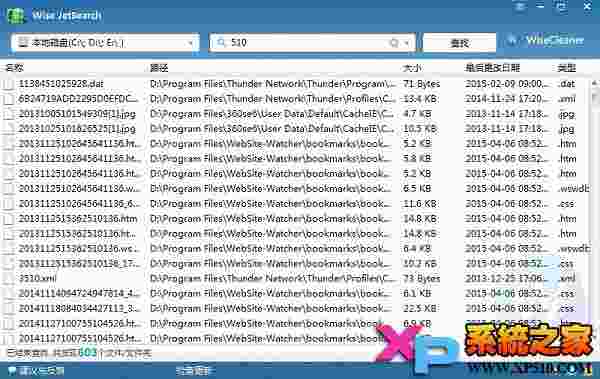Click the WiseCleaner logo icon
This screenshot has width=600, height=379.
point(513,41)
